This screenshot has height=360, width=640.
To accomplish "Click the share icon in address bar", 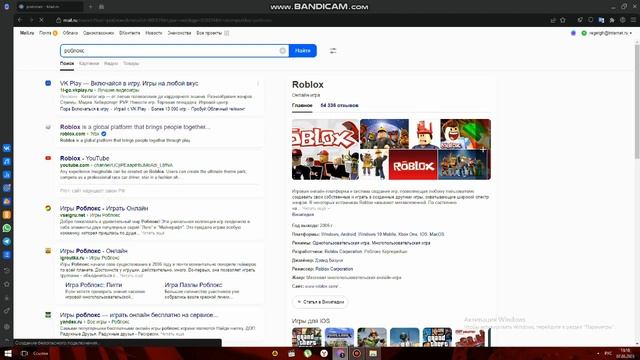I will pyautogui.click(x=553, y=20).
